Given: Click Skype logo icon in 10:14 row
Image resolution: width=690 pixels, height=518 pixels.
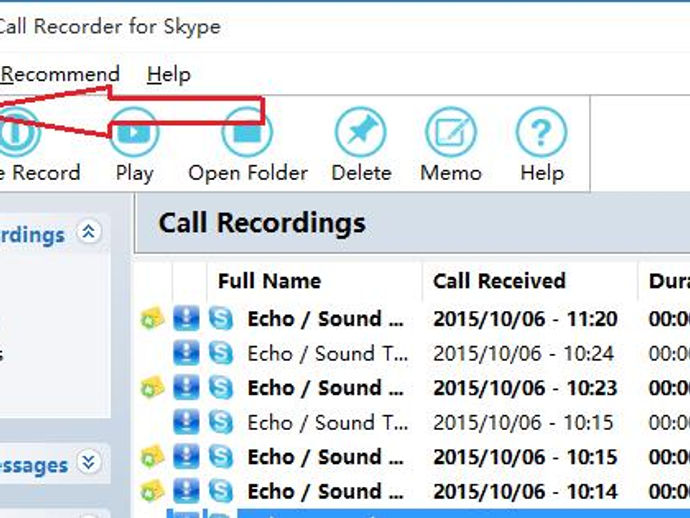Looking at the screenshot, I should pos(220,491).
